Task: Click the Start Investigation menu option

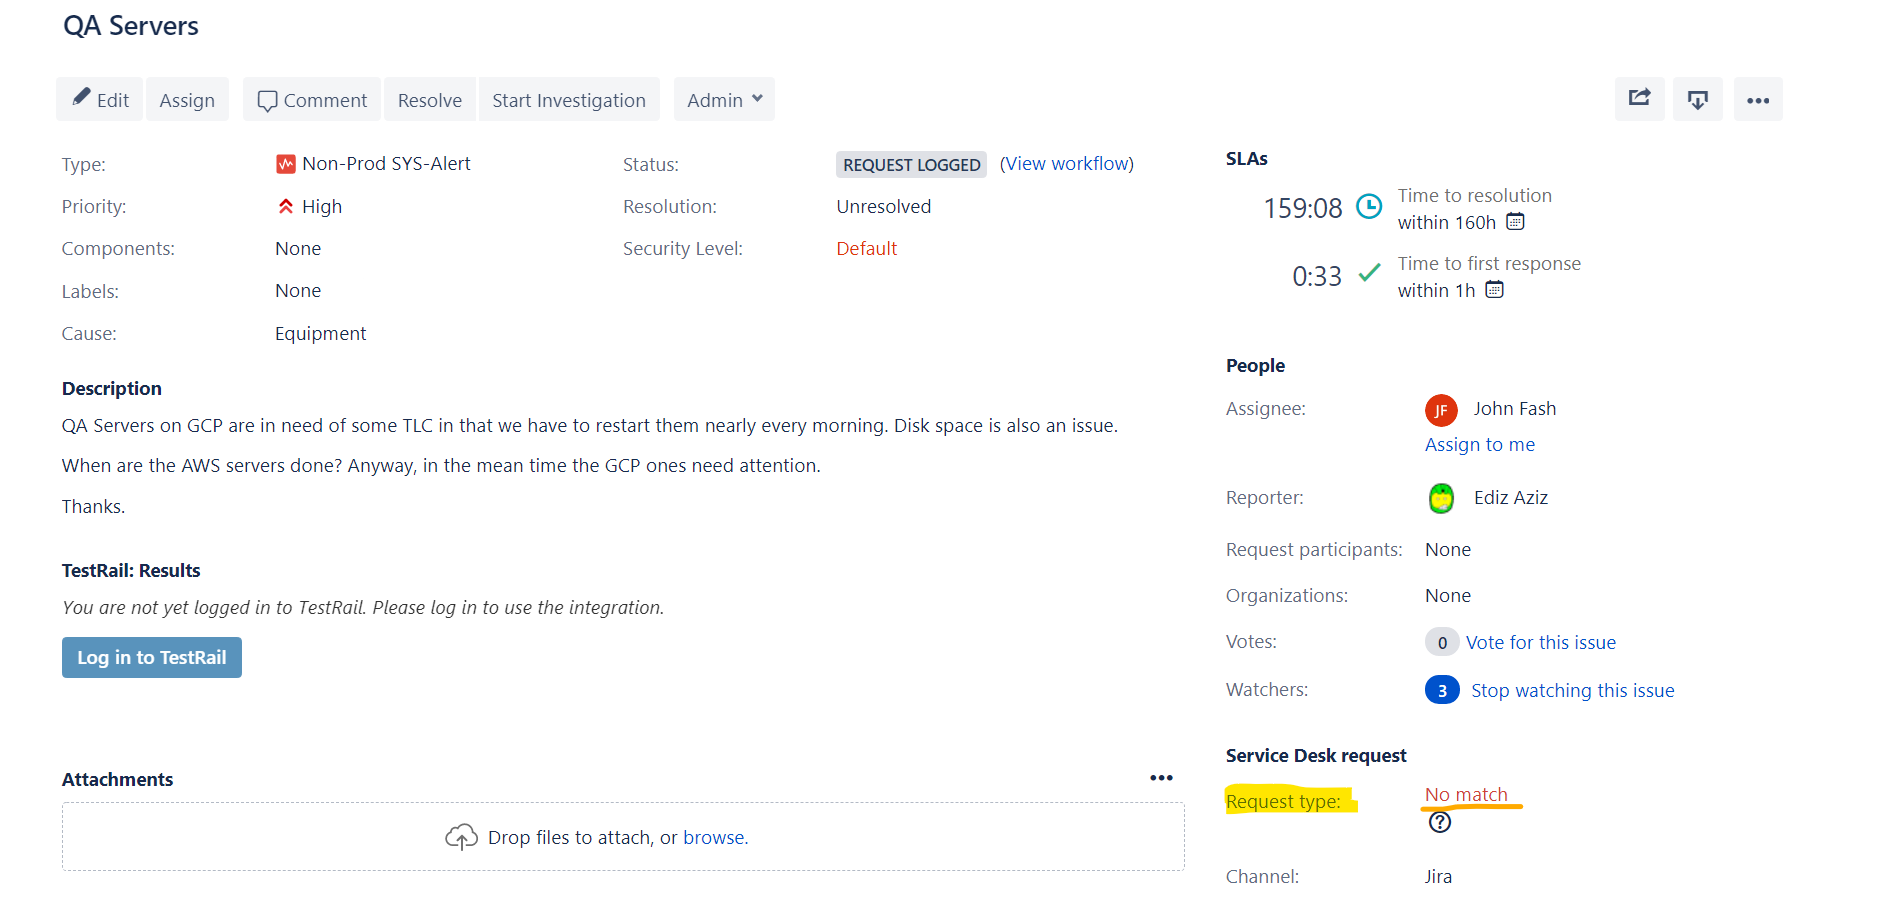Action: pos(568,99)
